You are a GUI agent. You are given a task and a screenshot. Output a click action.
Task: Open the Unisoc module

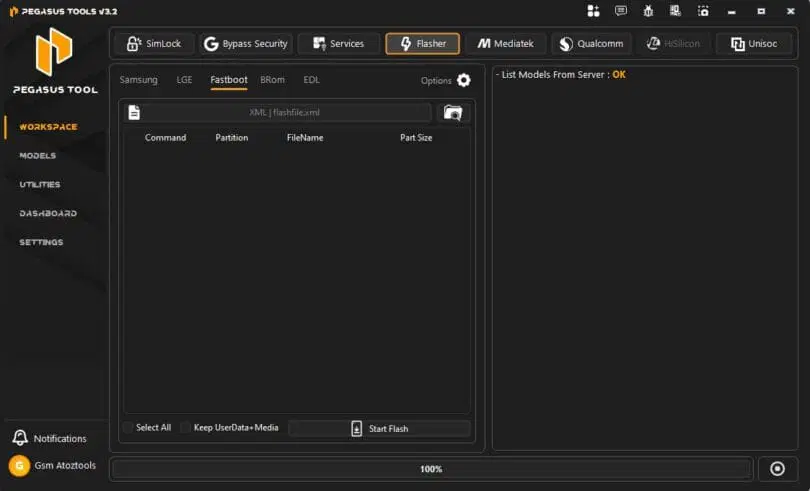click(x=754, y=44)
